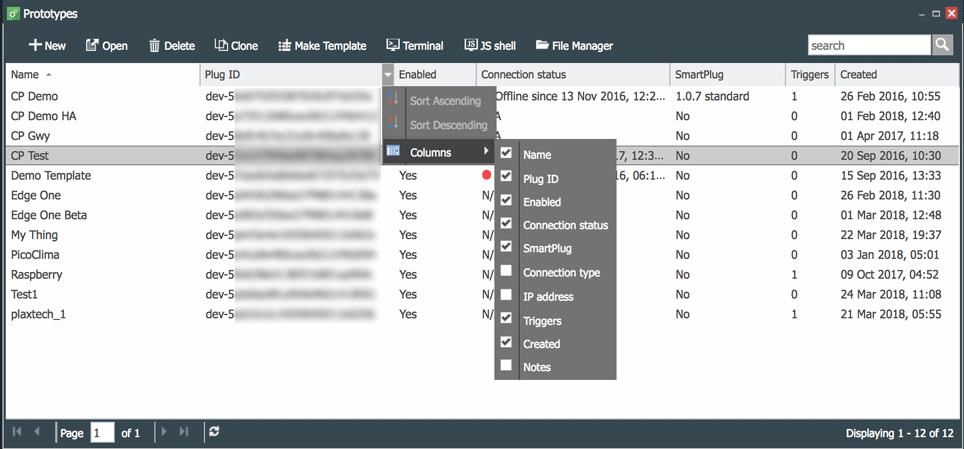Viewport: 964px width, 449px height.
Task: Select the Edge One Beta row
Action: 481,215
